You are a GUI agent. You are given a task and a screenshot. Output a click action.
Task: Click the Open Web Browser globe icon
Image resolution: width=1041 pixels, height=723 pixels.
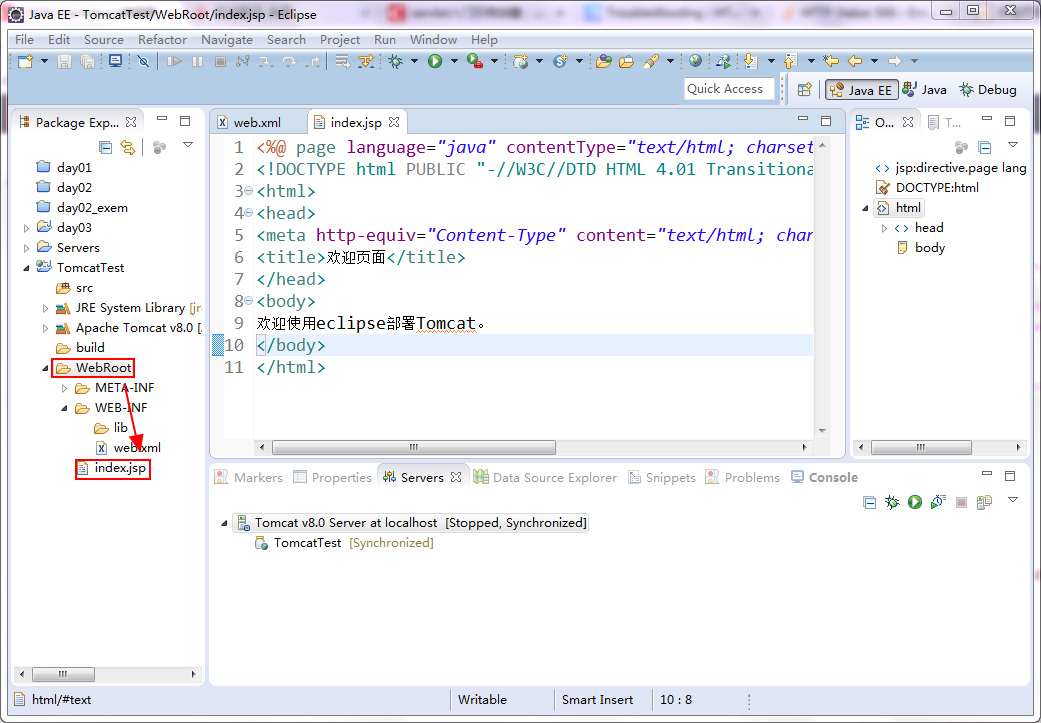pos(695,61)
